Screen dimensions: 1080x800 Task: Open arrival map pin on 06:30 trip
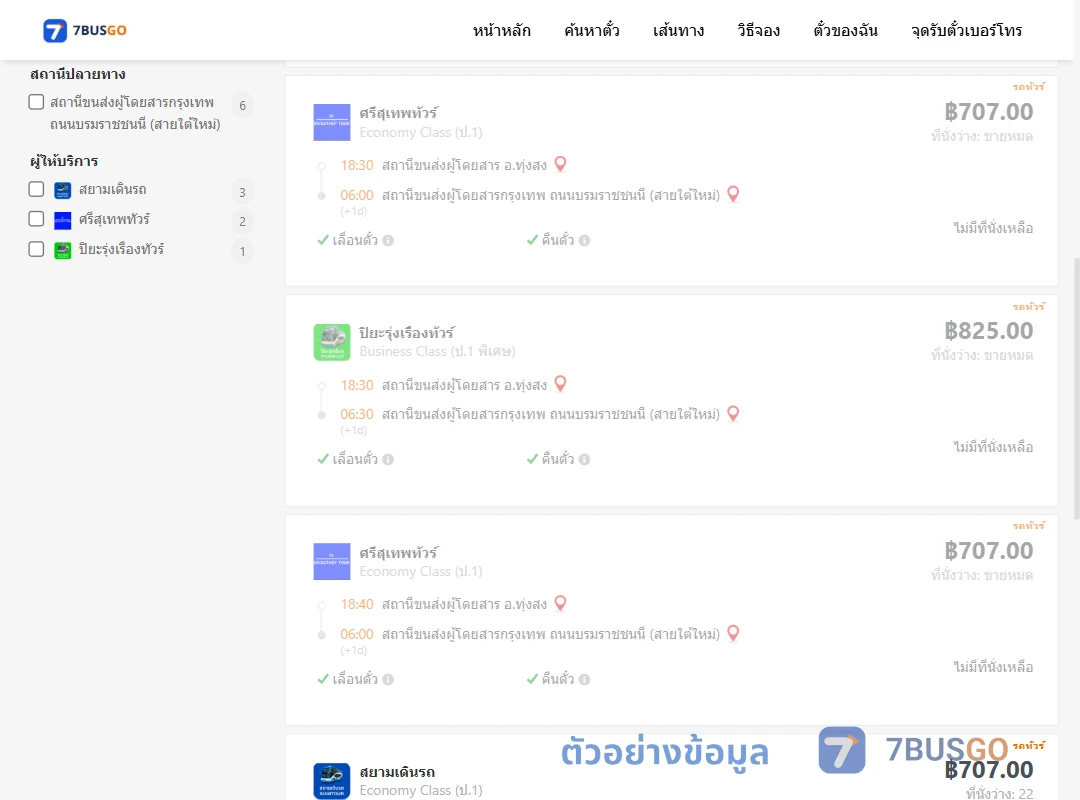pos(734,413)
